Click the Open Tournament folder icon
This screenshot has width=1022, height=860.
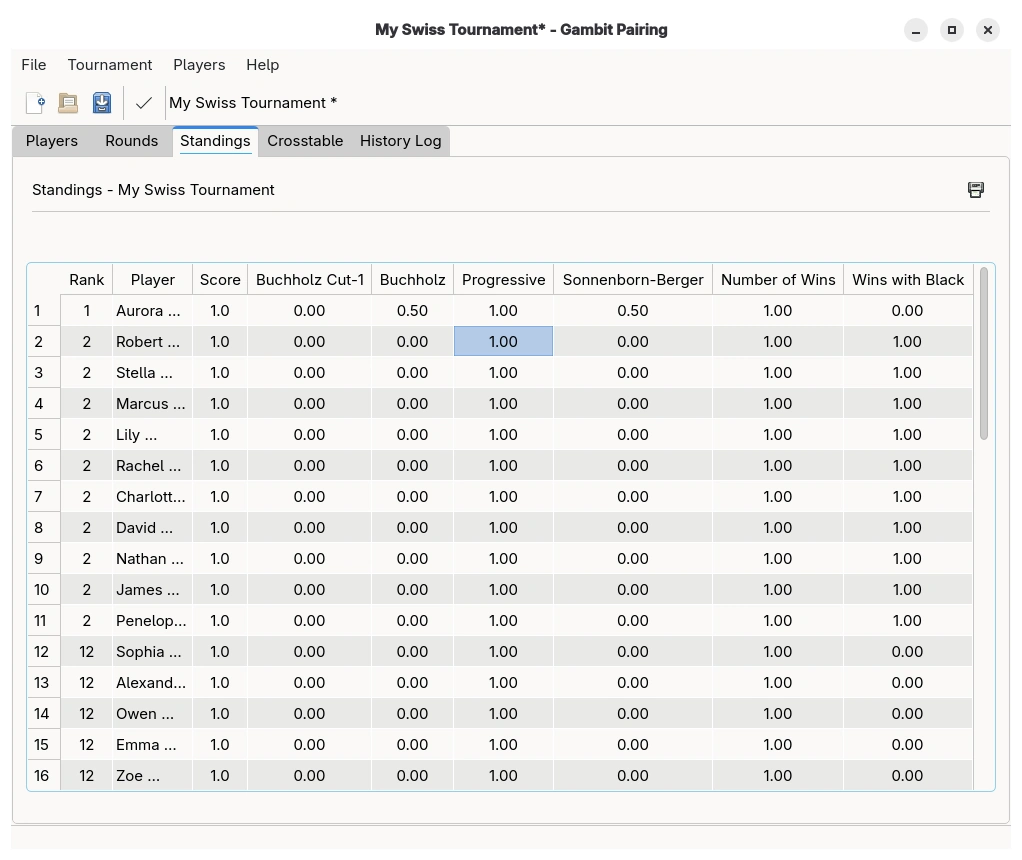pos(68,103)
